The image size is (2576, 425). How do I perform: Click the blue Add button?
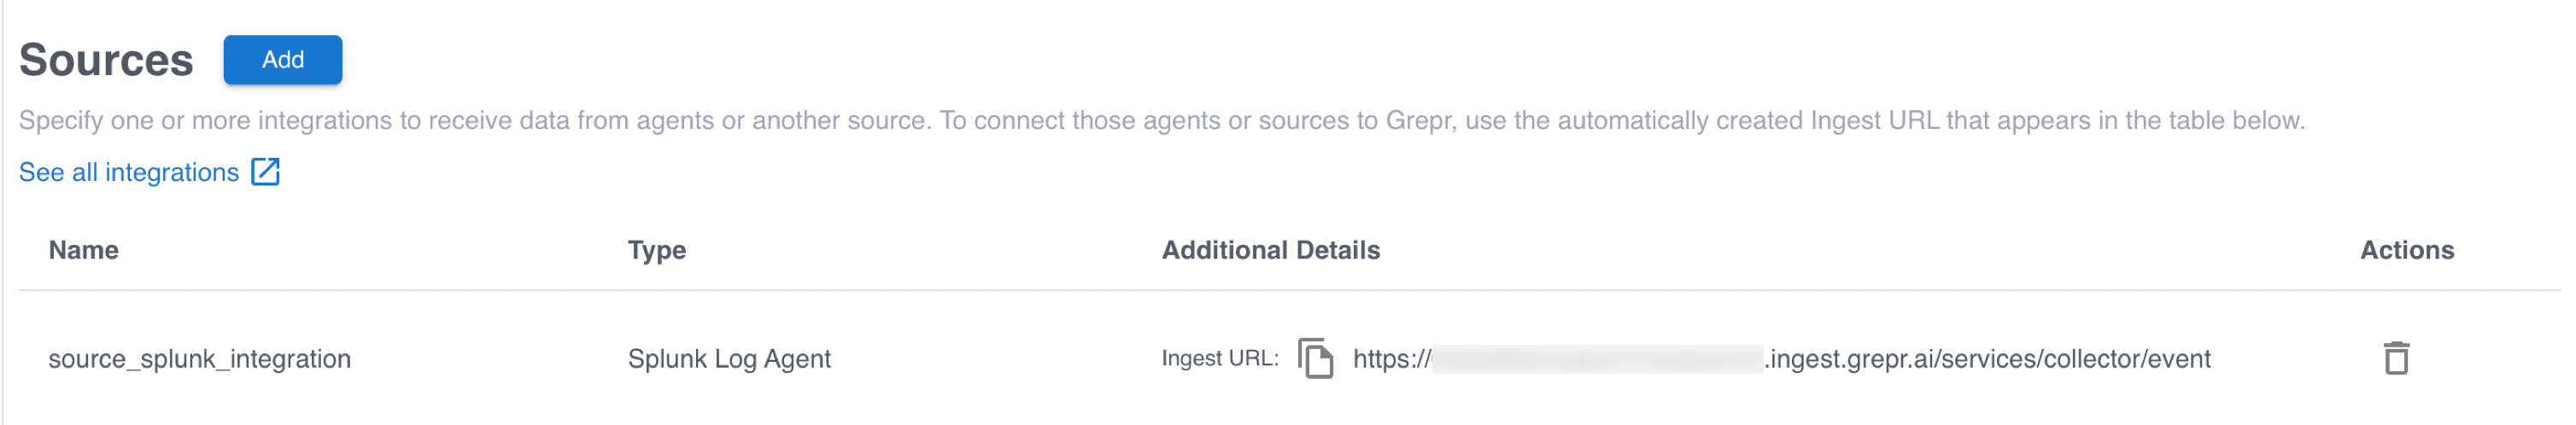click(282, 60)
